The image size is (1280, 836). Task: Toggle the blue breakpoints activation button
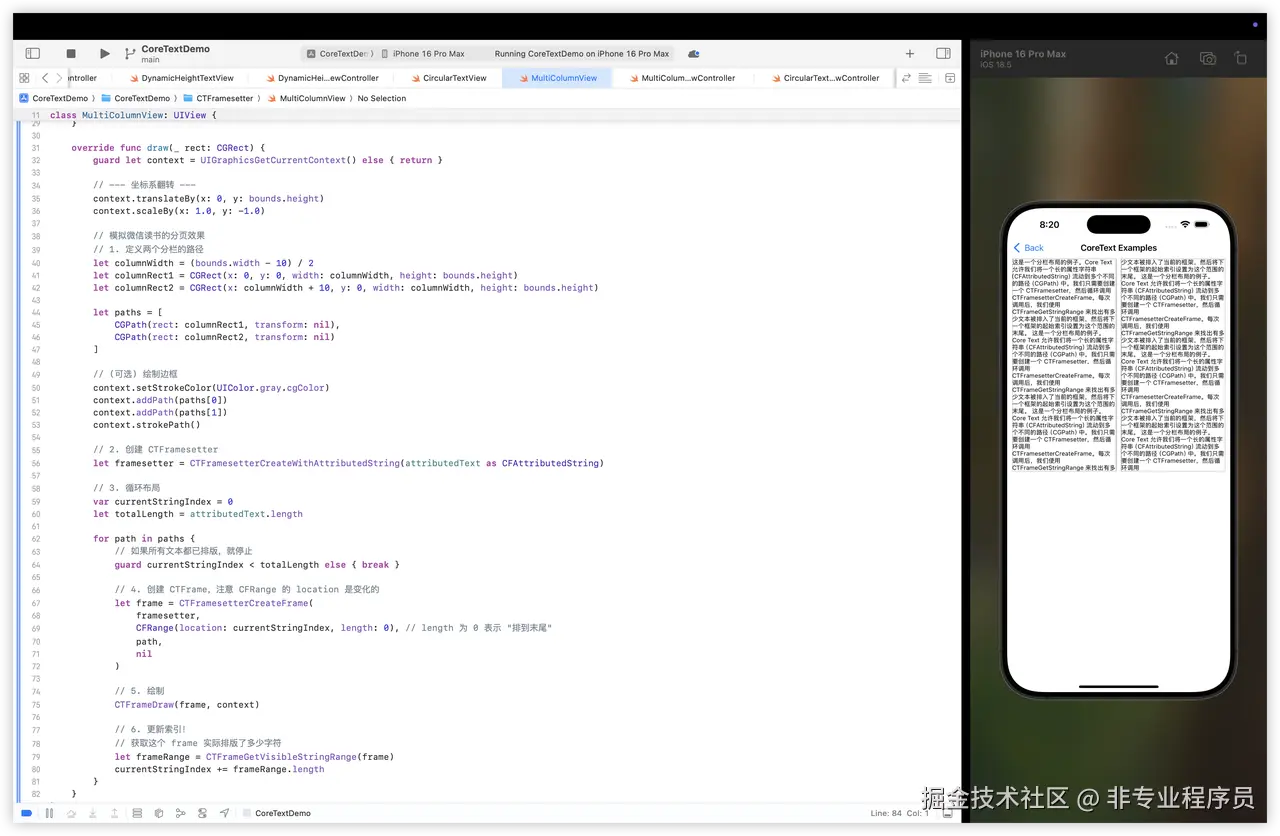click(26, 813)
